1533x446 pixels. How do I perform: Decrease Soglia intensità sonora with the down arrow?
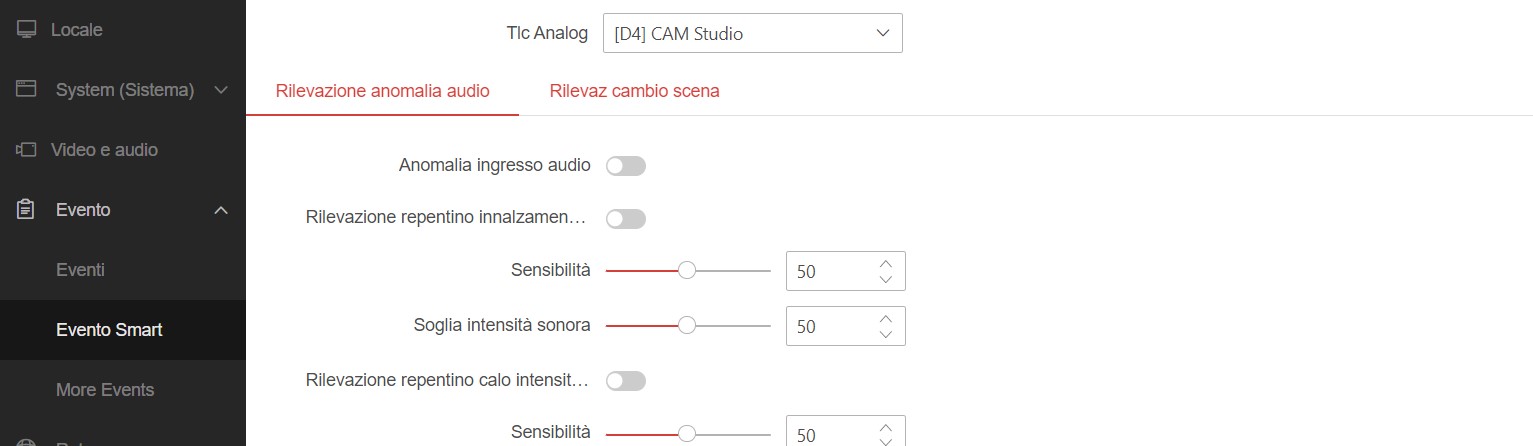885,335
